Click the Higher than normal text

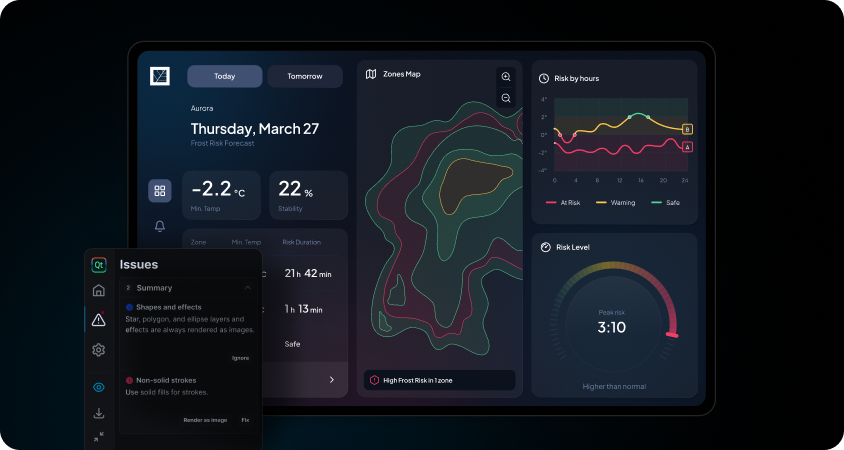614,386
